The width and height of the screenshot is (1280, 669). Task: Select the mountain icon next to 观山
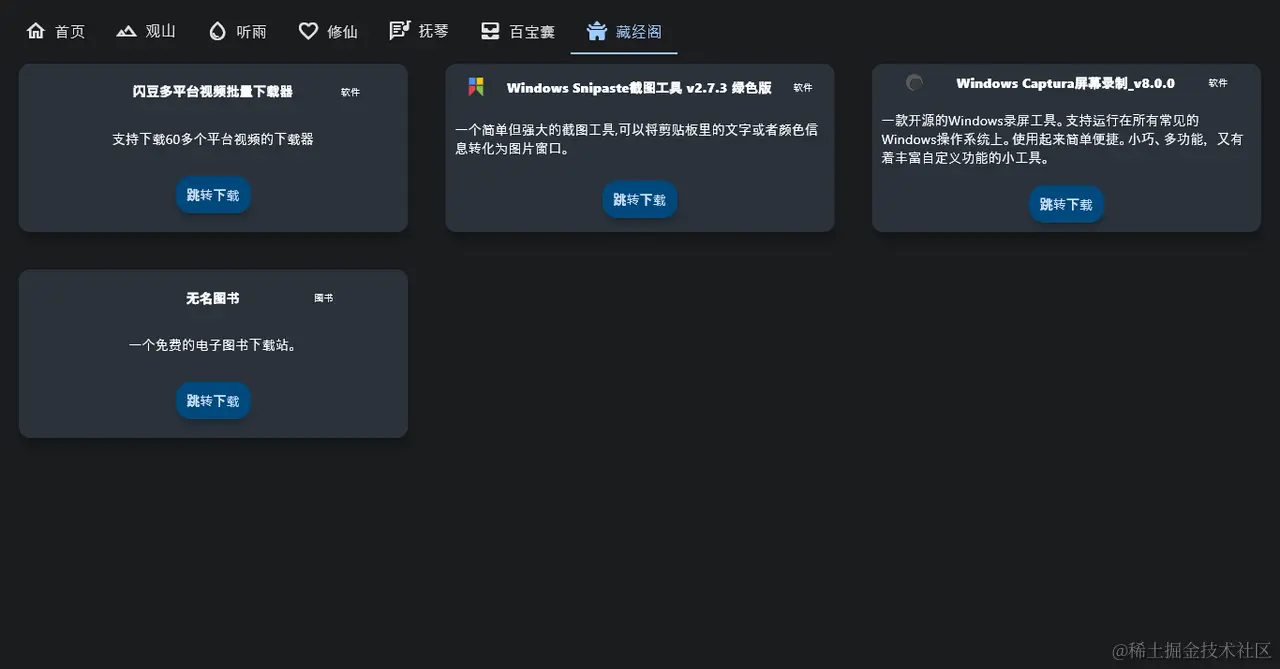[x=126, y=30]
